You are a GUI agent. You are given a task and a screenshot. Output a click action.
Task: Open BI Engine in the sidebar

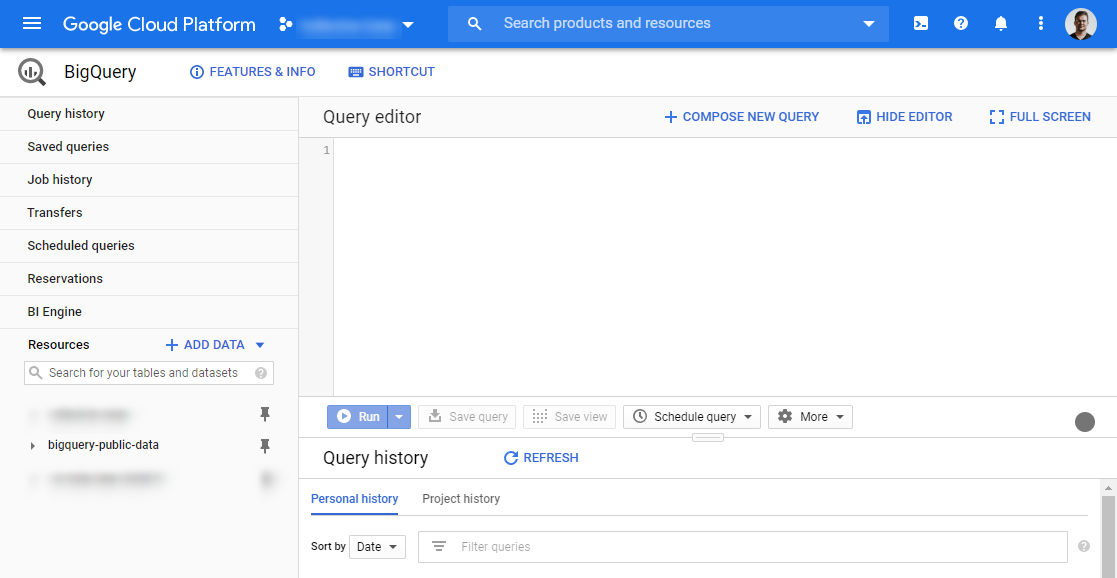coord(149,311)
